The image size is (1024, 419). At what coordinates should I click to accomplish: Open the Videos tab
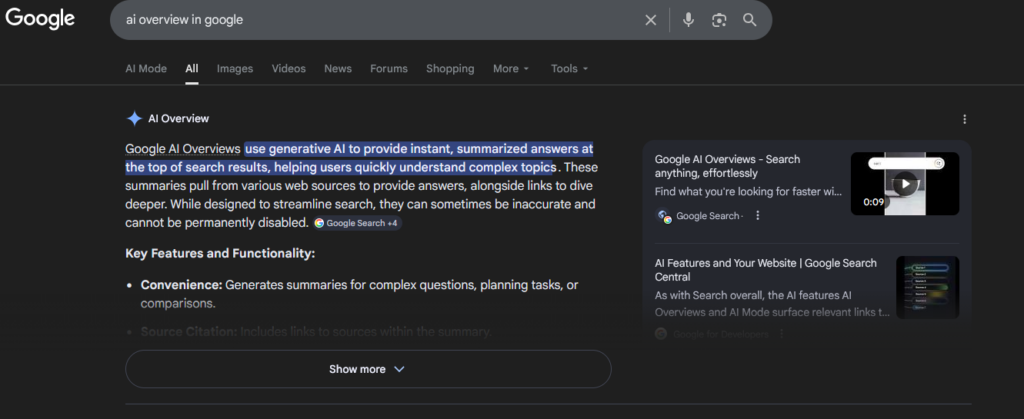(289, 69)
